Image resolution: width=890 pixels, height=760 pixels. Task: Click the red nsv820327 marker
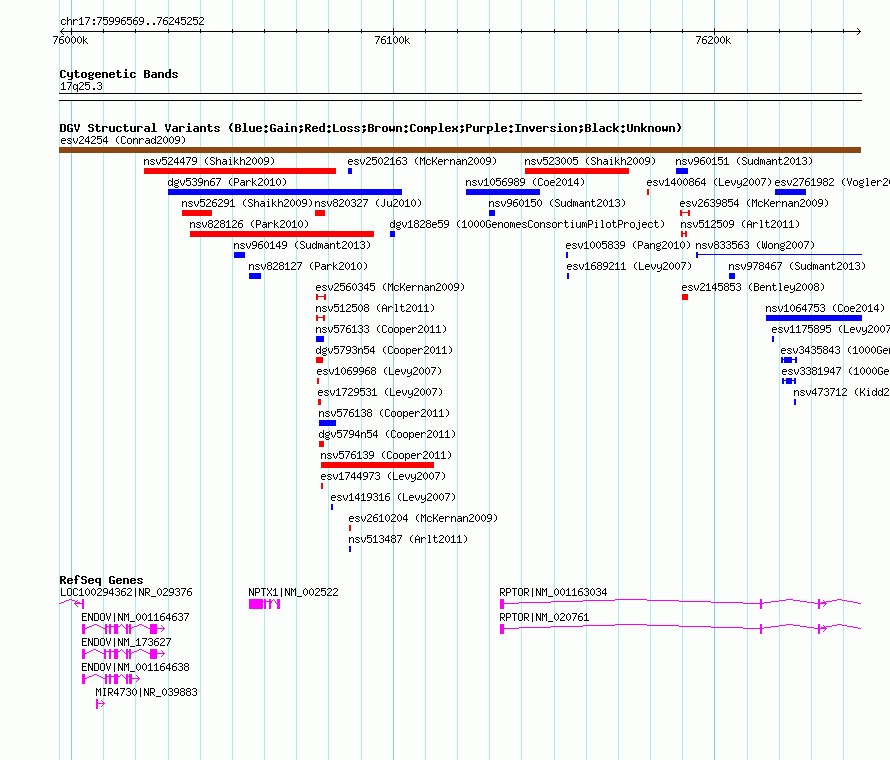(320, 213)
